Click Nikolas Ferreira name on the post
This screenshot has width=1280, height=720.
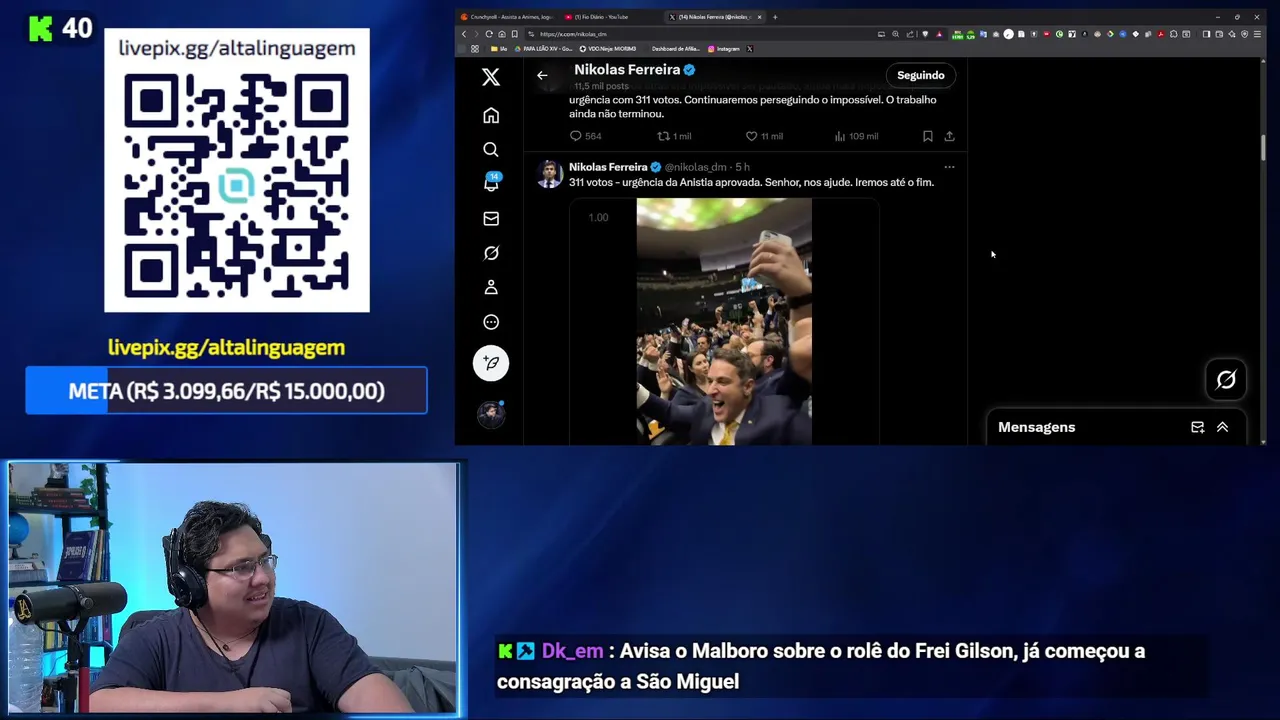point(608,167)
